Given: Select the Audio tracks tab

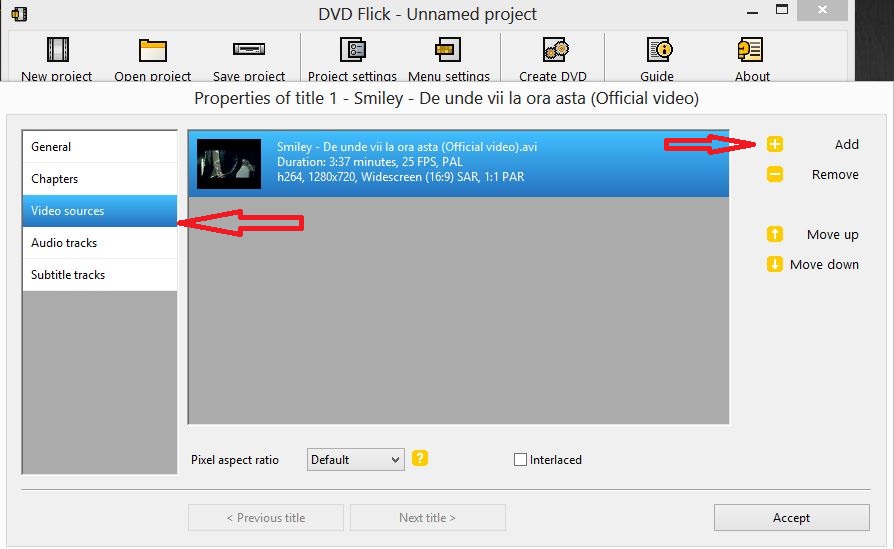Looking at the screenshot, I should click(x=99, y=243).
